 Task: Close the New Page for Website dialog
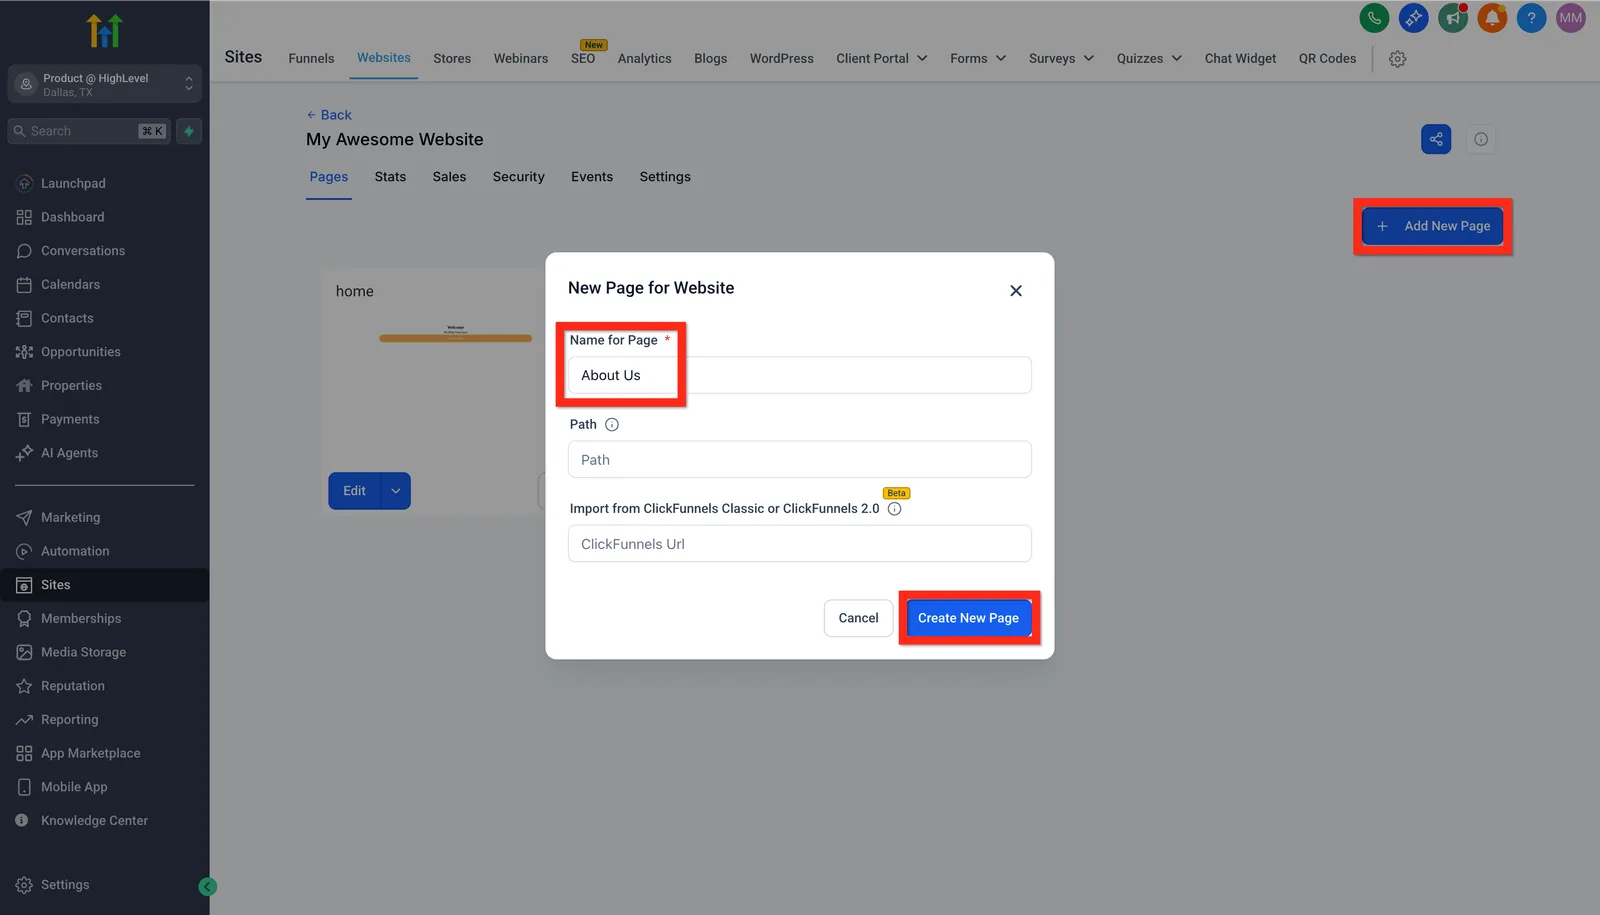[1016, 291]
